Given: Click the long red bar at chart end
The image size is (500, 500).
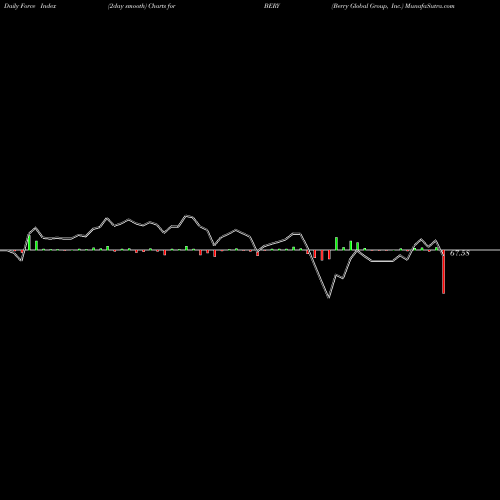Looking at the screenshot, I should coord(443,272).
